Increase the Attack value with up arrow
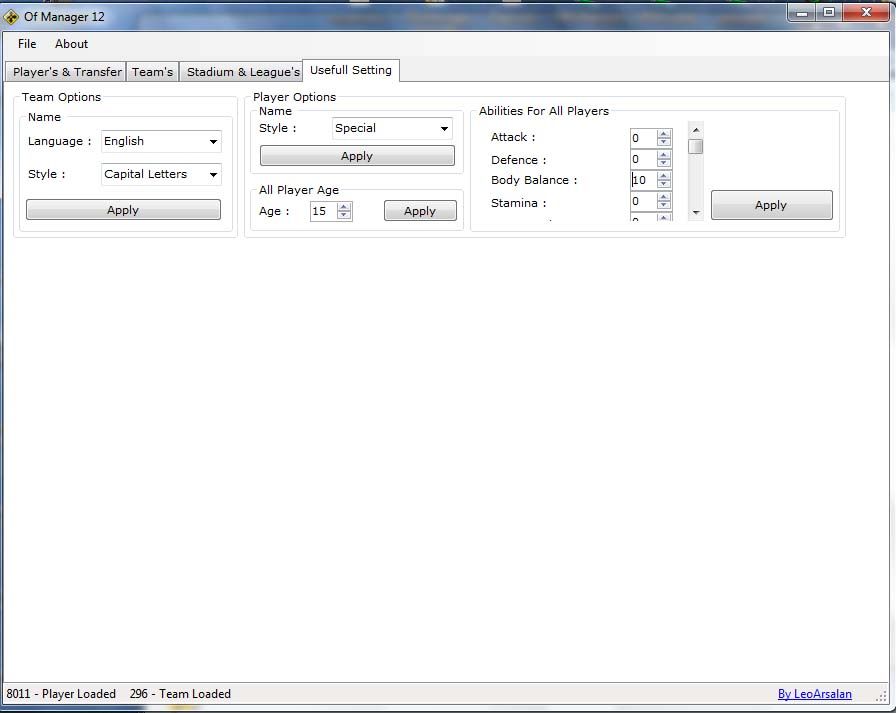 pos(664,133)
